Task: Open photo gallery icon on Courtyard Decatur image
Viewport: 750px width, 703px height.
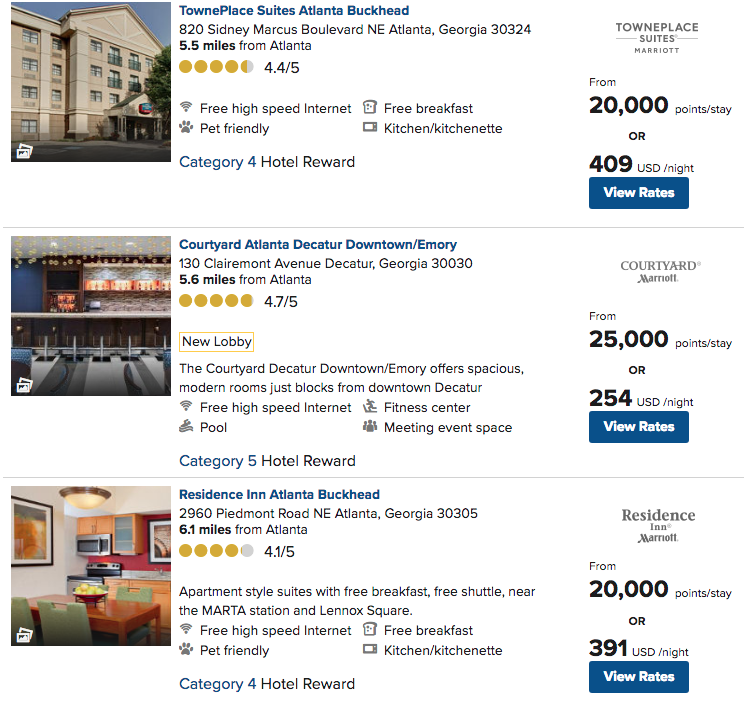Action: [24, 385]
